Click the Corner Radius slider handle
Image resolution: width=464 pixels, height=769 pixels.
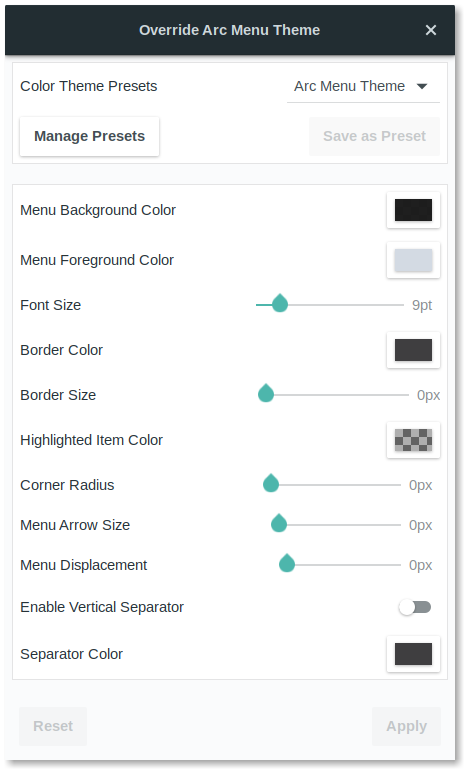pos(271,484)
